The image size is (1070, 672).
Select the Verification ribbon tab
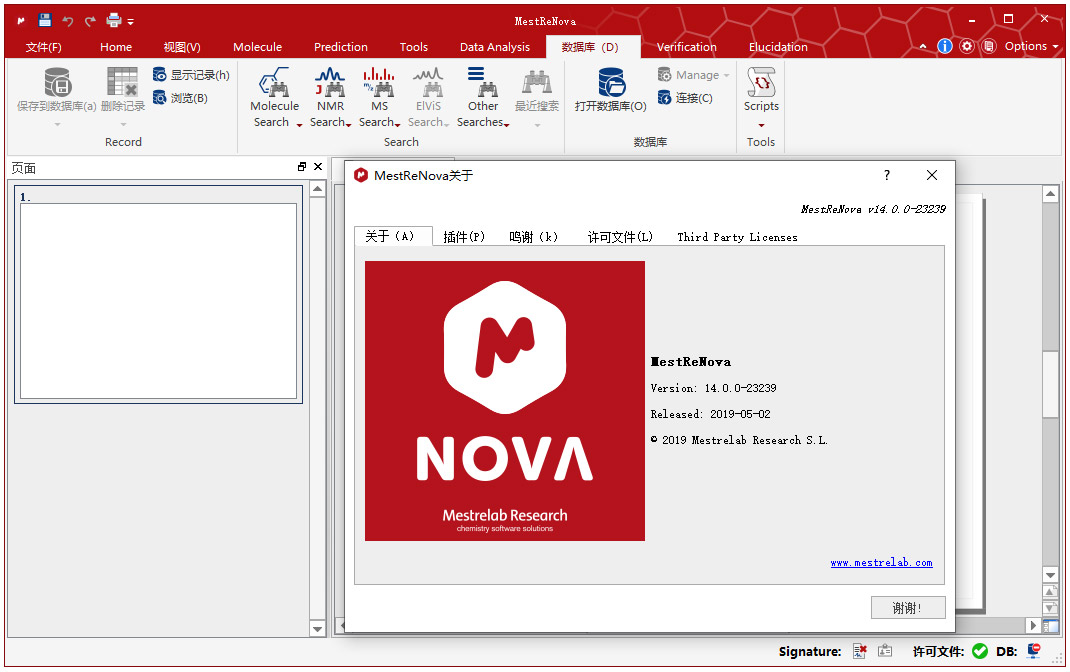pos(686,46)
